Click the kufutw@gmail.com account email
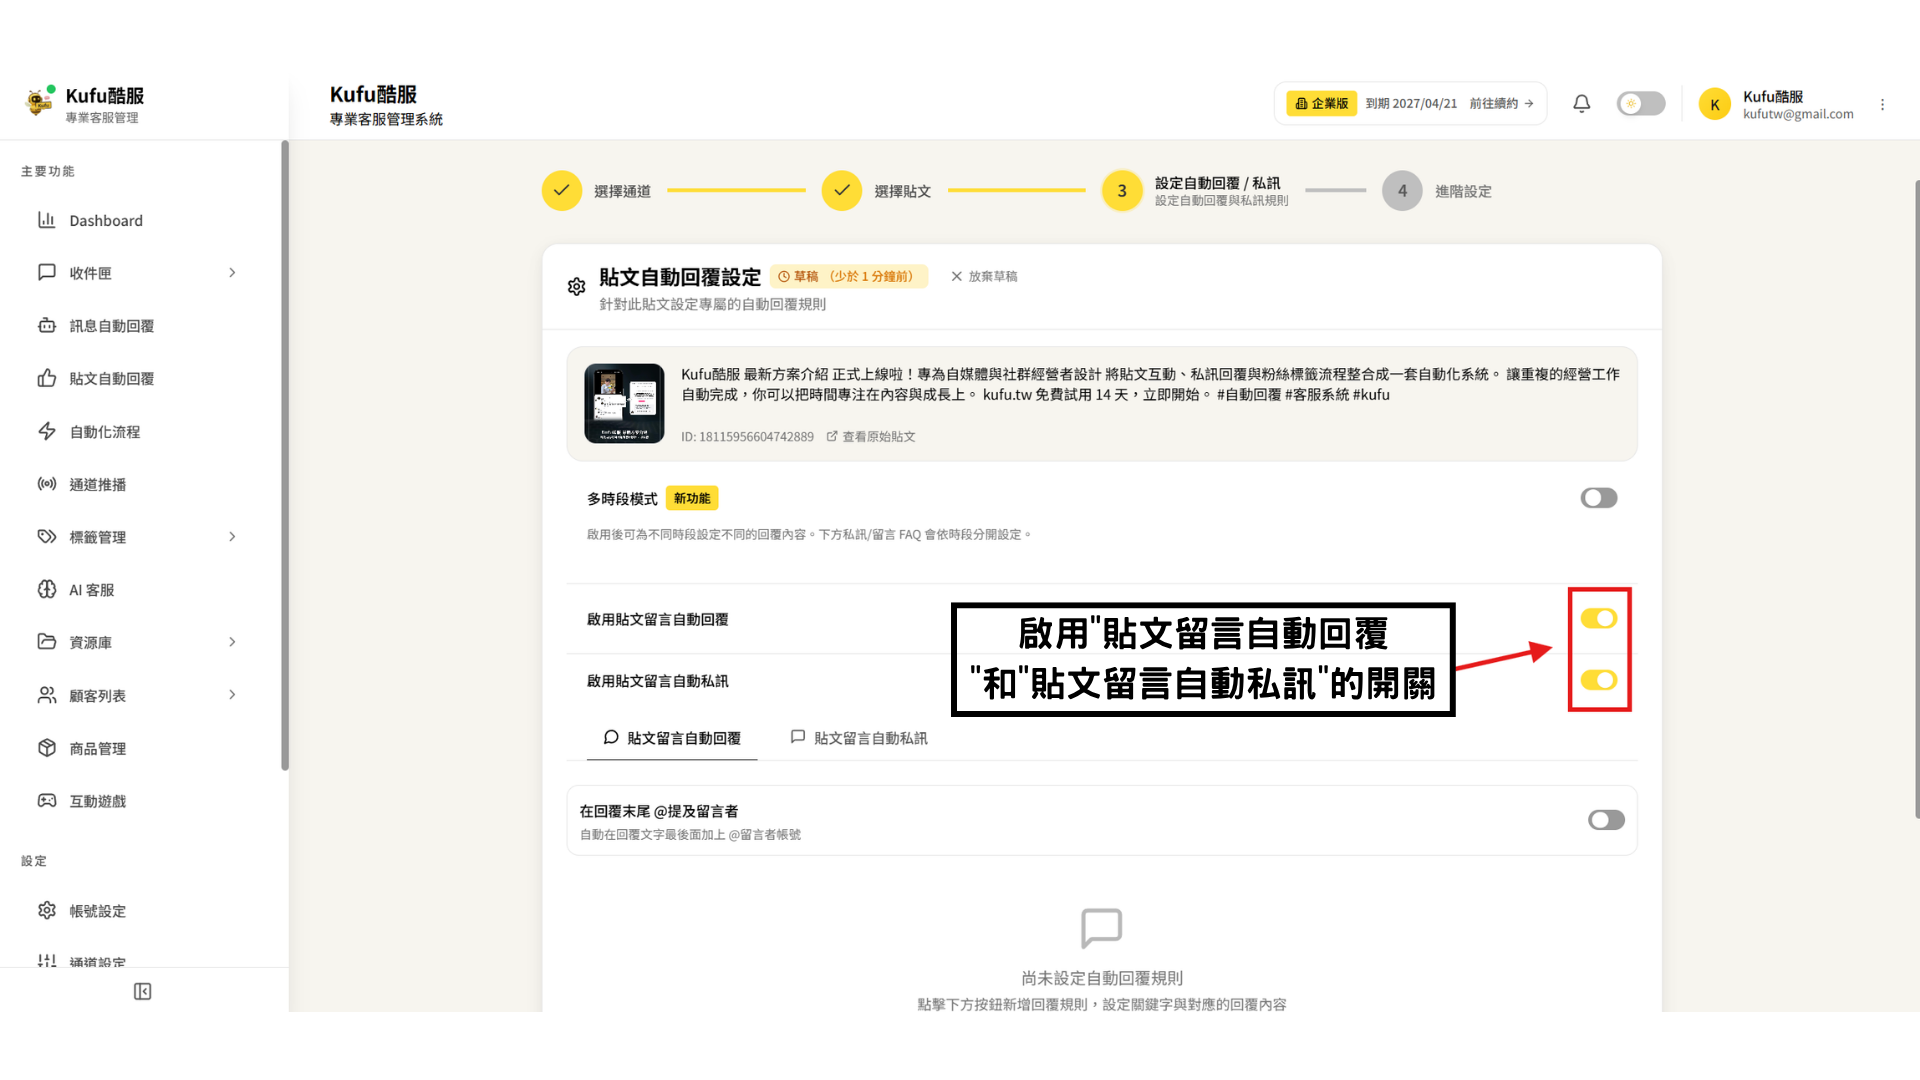1920x1080 pixels. (x=1798, y=114)
